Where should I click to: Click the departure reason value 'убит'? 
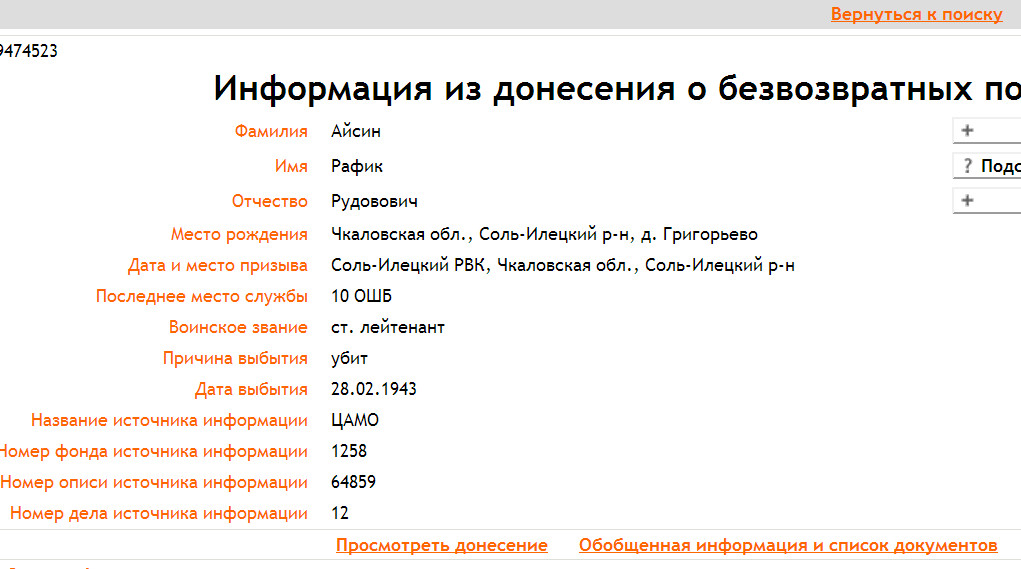click(350, 358)
